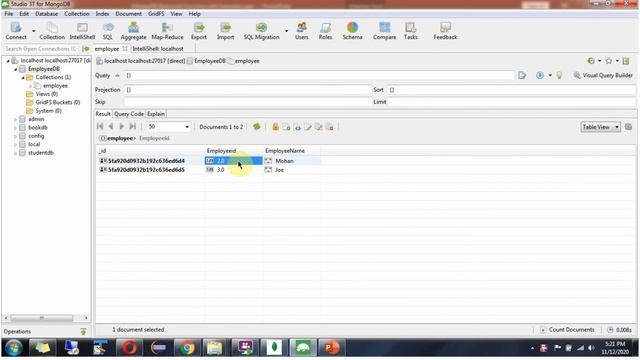Go to first page of results
The width and height of the screenshot is (640, 360).
(100, 127)
